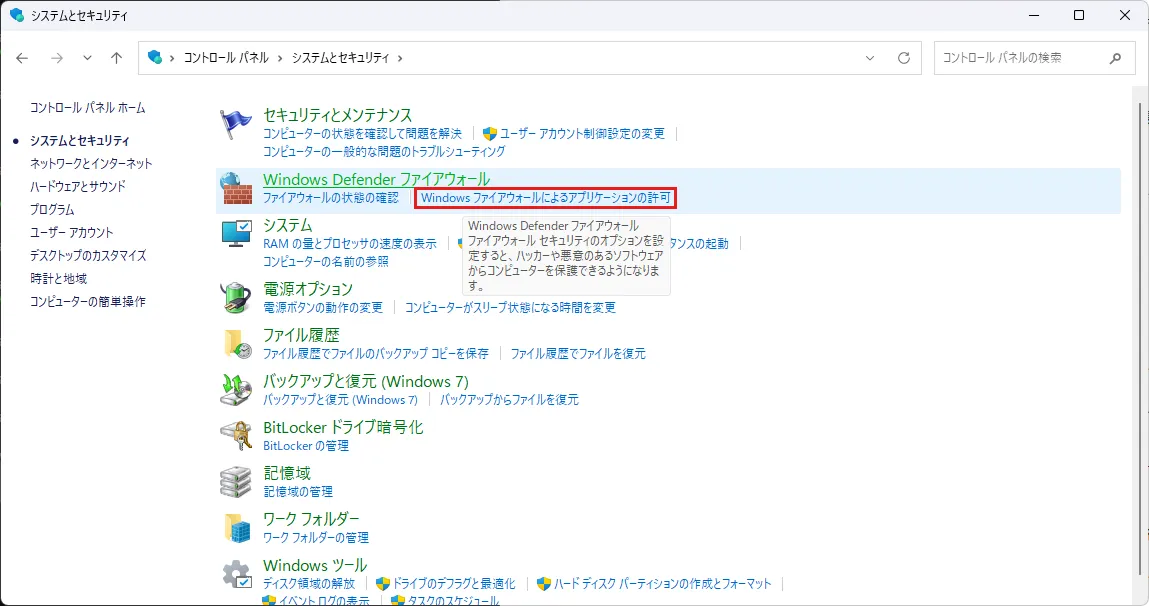Click ハード ディスク パーティションの作成とフォーマット link

click(662, 584)
